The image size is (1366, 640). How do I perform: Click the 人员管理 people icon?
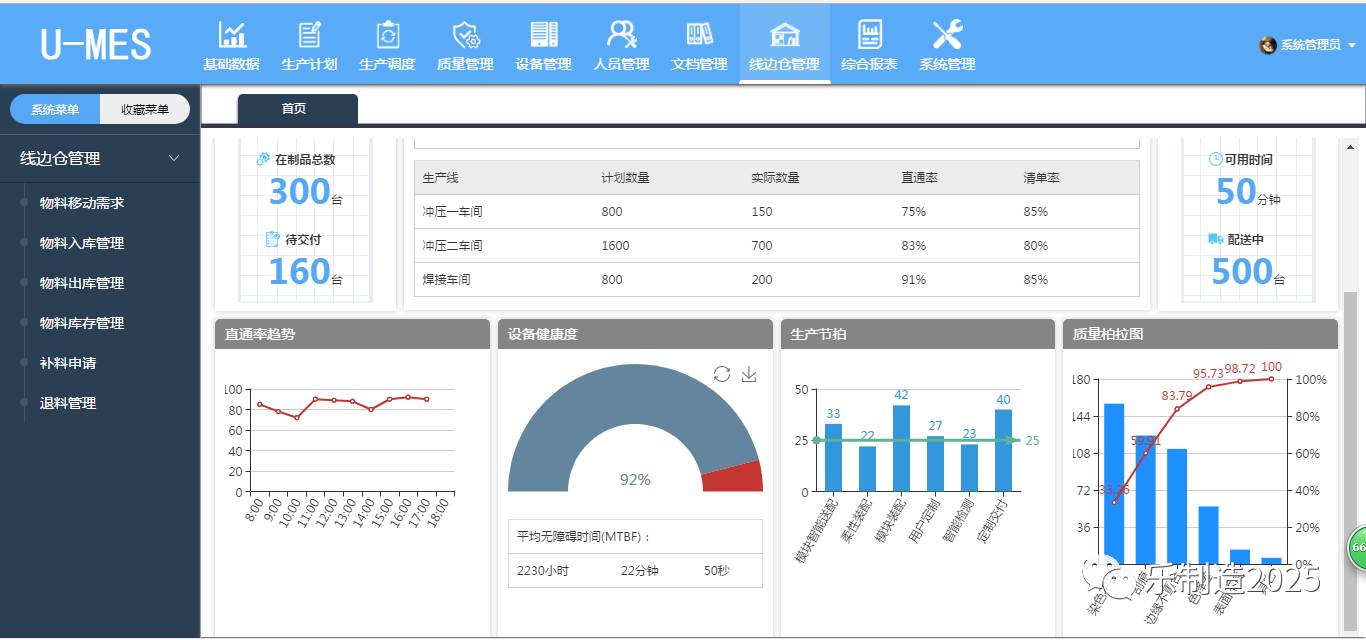621,36
